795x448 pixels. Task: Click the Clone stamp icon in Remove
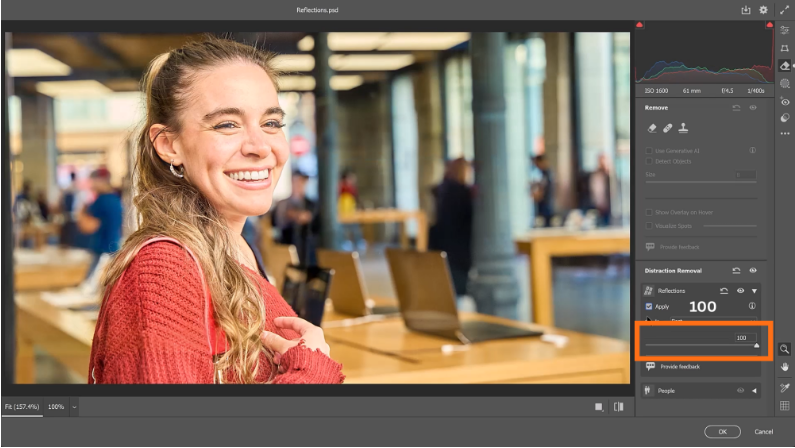click(683, 128)
